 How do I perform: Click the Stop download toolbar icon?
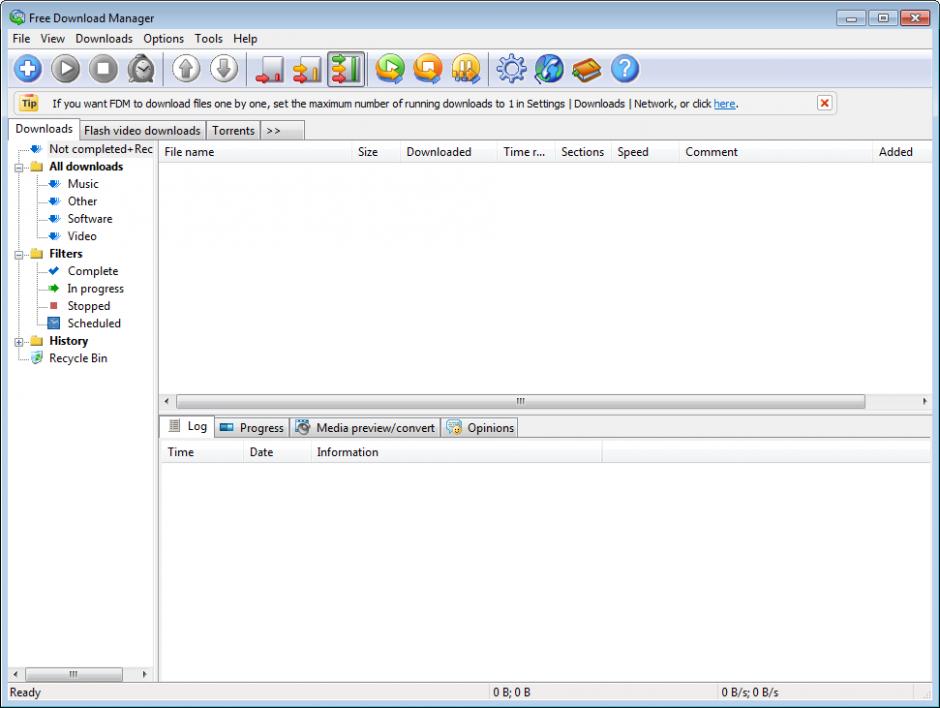pos(104,69)
